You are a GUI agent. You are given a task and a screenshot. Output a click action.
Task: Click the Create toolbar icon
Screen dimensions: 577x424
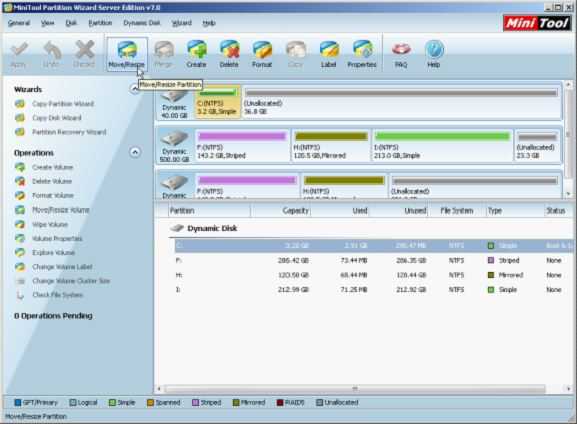[196, 54]
